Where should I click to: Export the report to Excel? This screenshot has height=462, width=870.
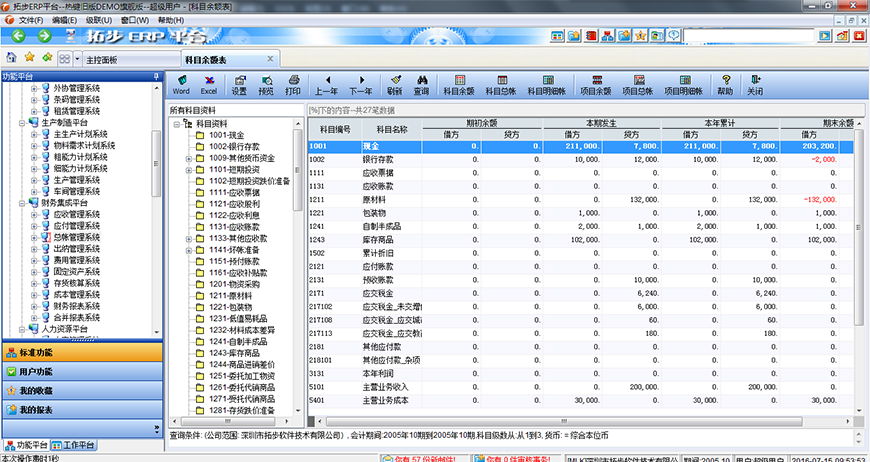tap(208, 84)
